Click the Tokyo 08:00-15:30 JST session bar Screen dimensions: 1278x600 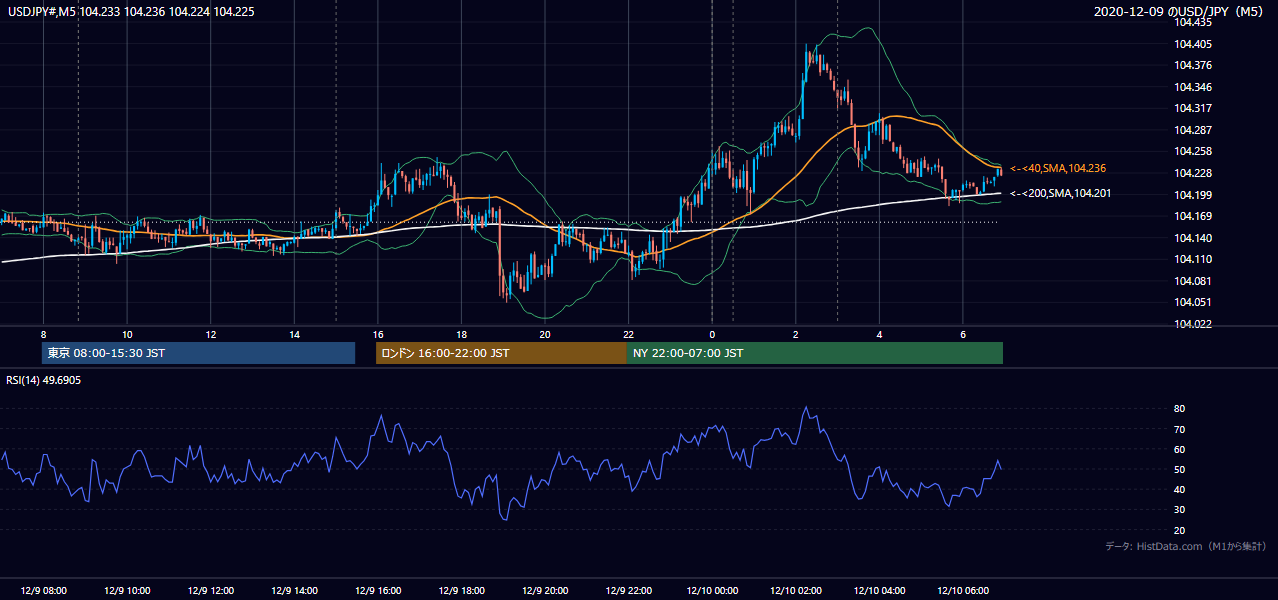pos(199,353)
